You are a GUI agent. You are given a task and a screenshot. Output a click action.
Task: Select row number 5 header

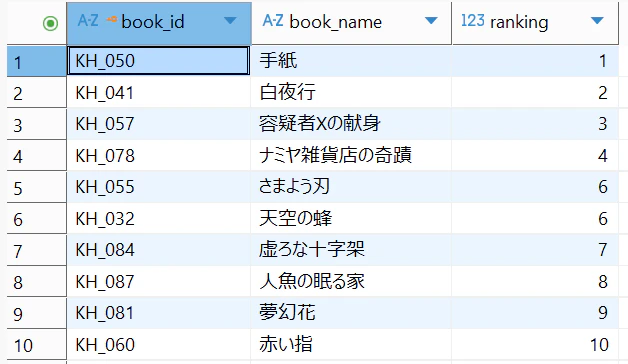click(36, 187)
